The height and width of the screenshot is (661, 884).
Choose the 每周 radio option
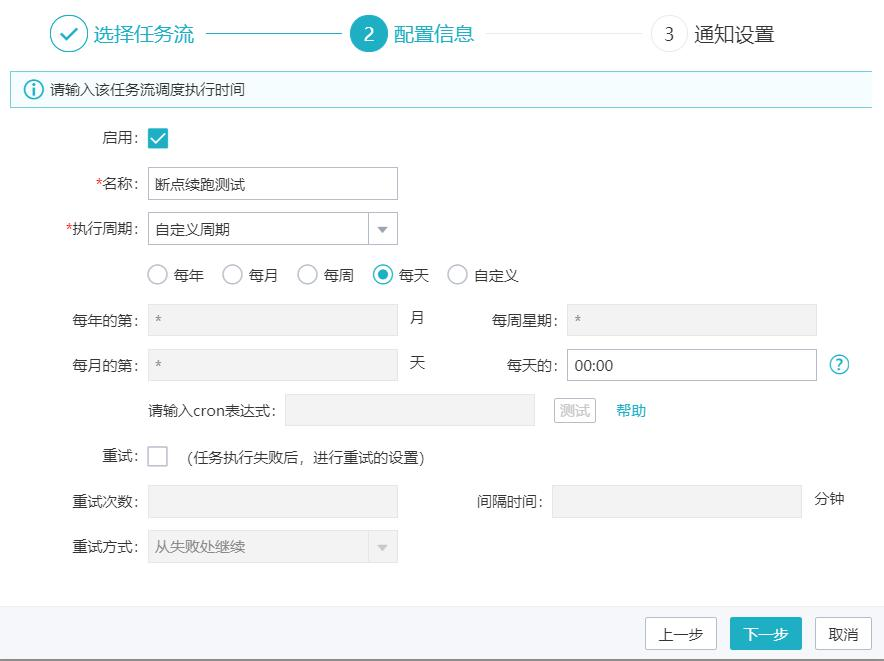[x=308, y=275]
